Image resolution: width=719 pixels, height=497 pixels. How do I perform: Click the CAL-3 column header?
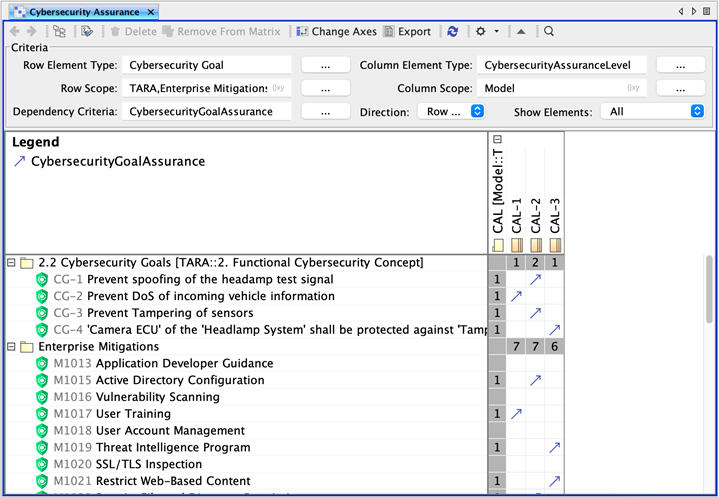click(x=554, y=225)
